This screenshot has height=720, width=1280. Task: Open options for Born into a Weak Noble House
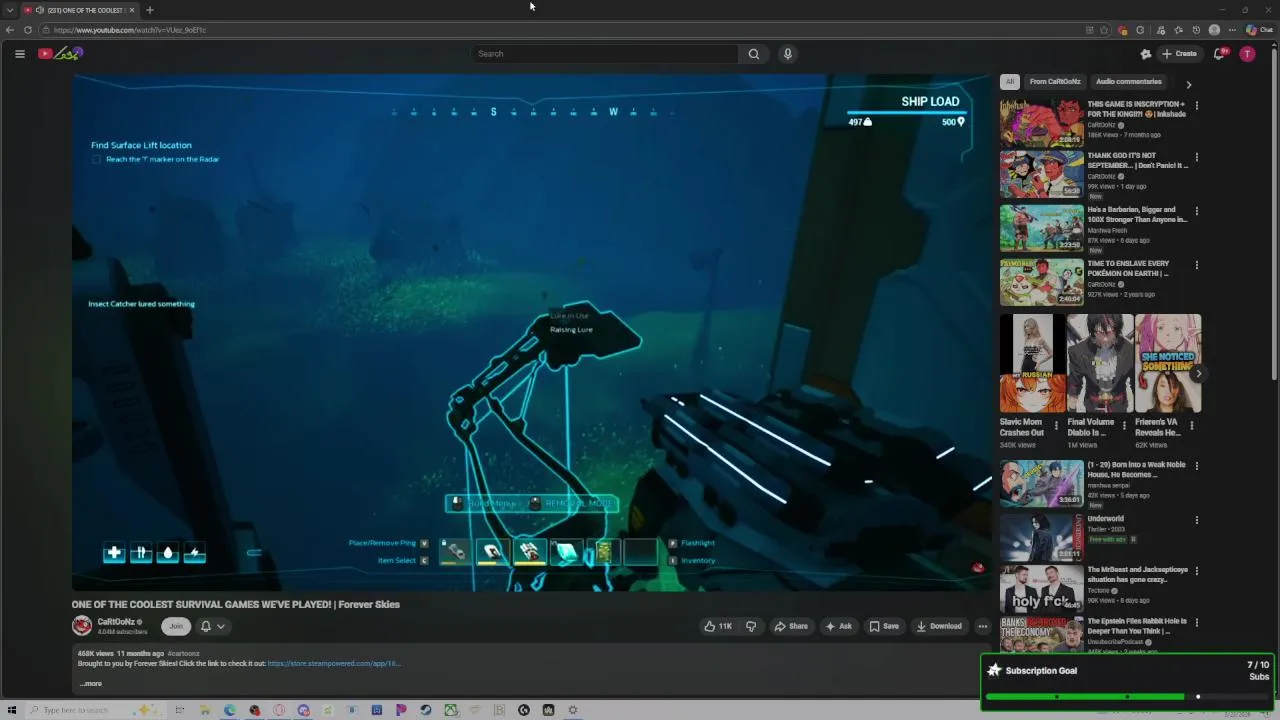pos(1196,466)
